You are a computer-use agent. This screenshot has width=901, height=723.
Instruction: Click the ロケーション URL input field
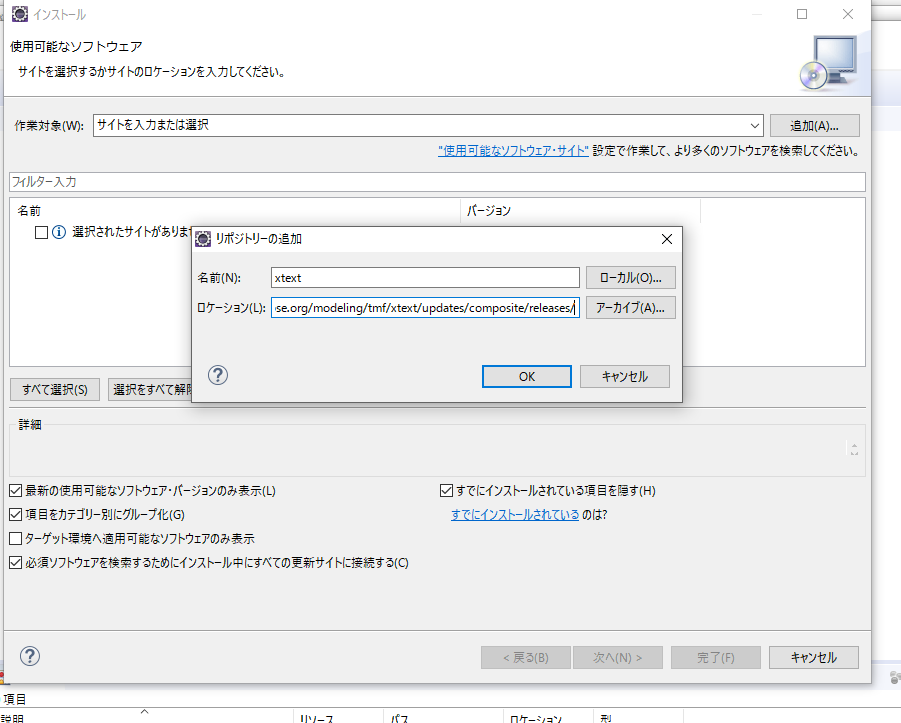click(425, 308)
